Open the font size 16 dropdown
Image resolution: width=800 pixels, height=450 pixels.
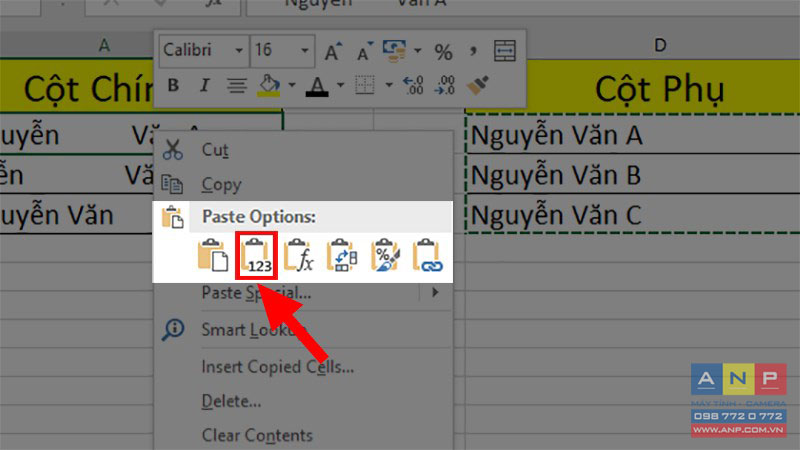[305, 51]
